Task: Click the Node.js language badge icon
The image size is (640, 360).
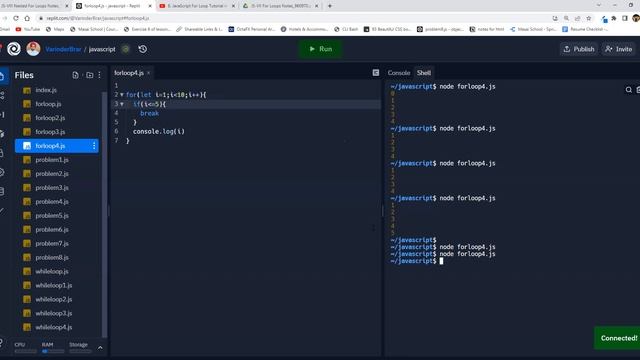Action: 126,49
